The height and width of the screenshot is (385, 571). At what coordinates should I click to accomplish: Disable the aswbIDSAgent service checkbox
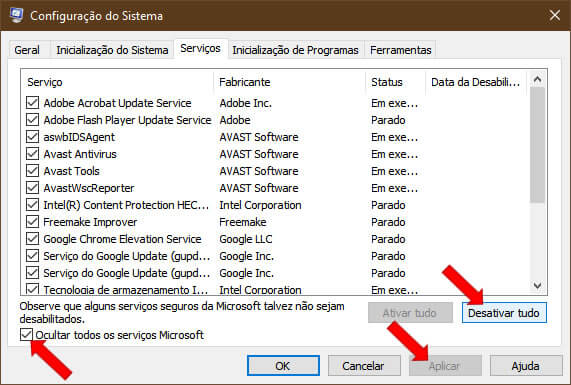click(x=32, y=137)
